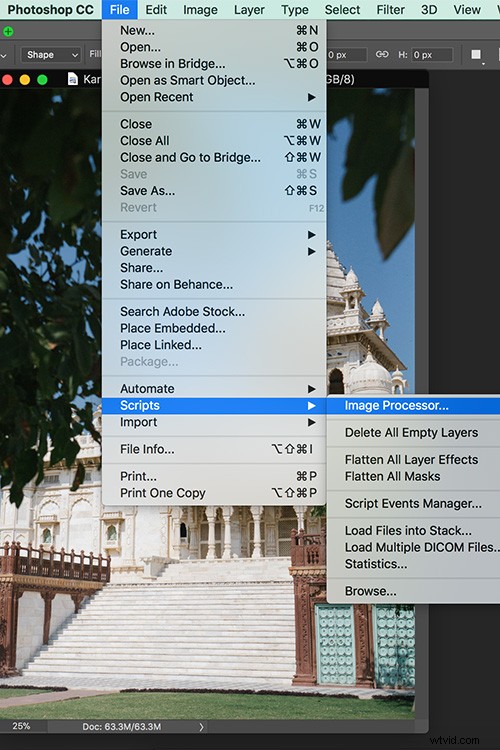Screen dimensions: 500x750
Task: Run Flatten All Masks script
Action: 413,476
